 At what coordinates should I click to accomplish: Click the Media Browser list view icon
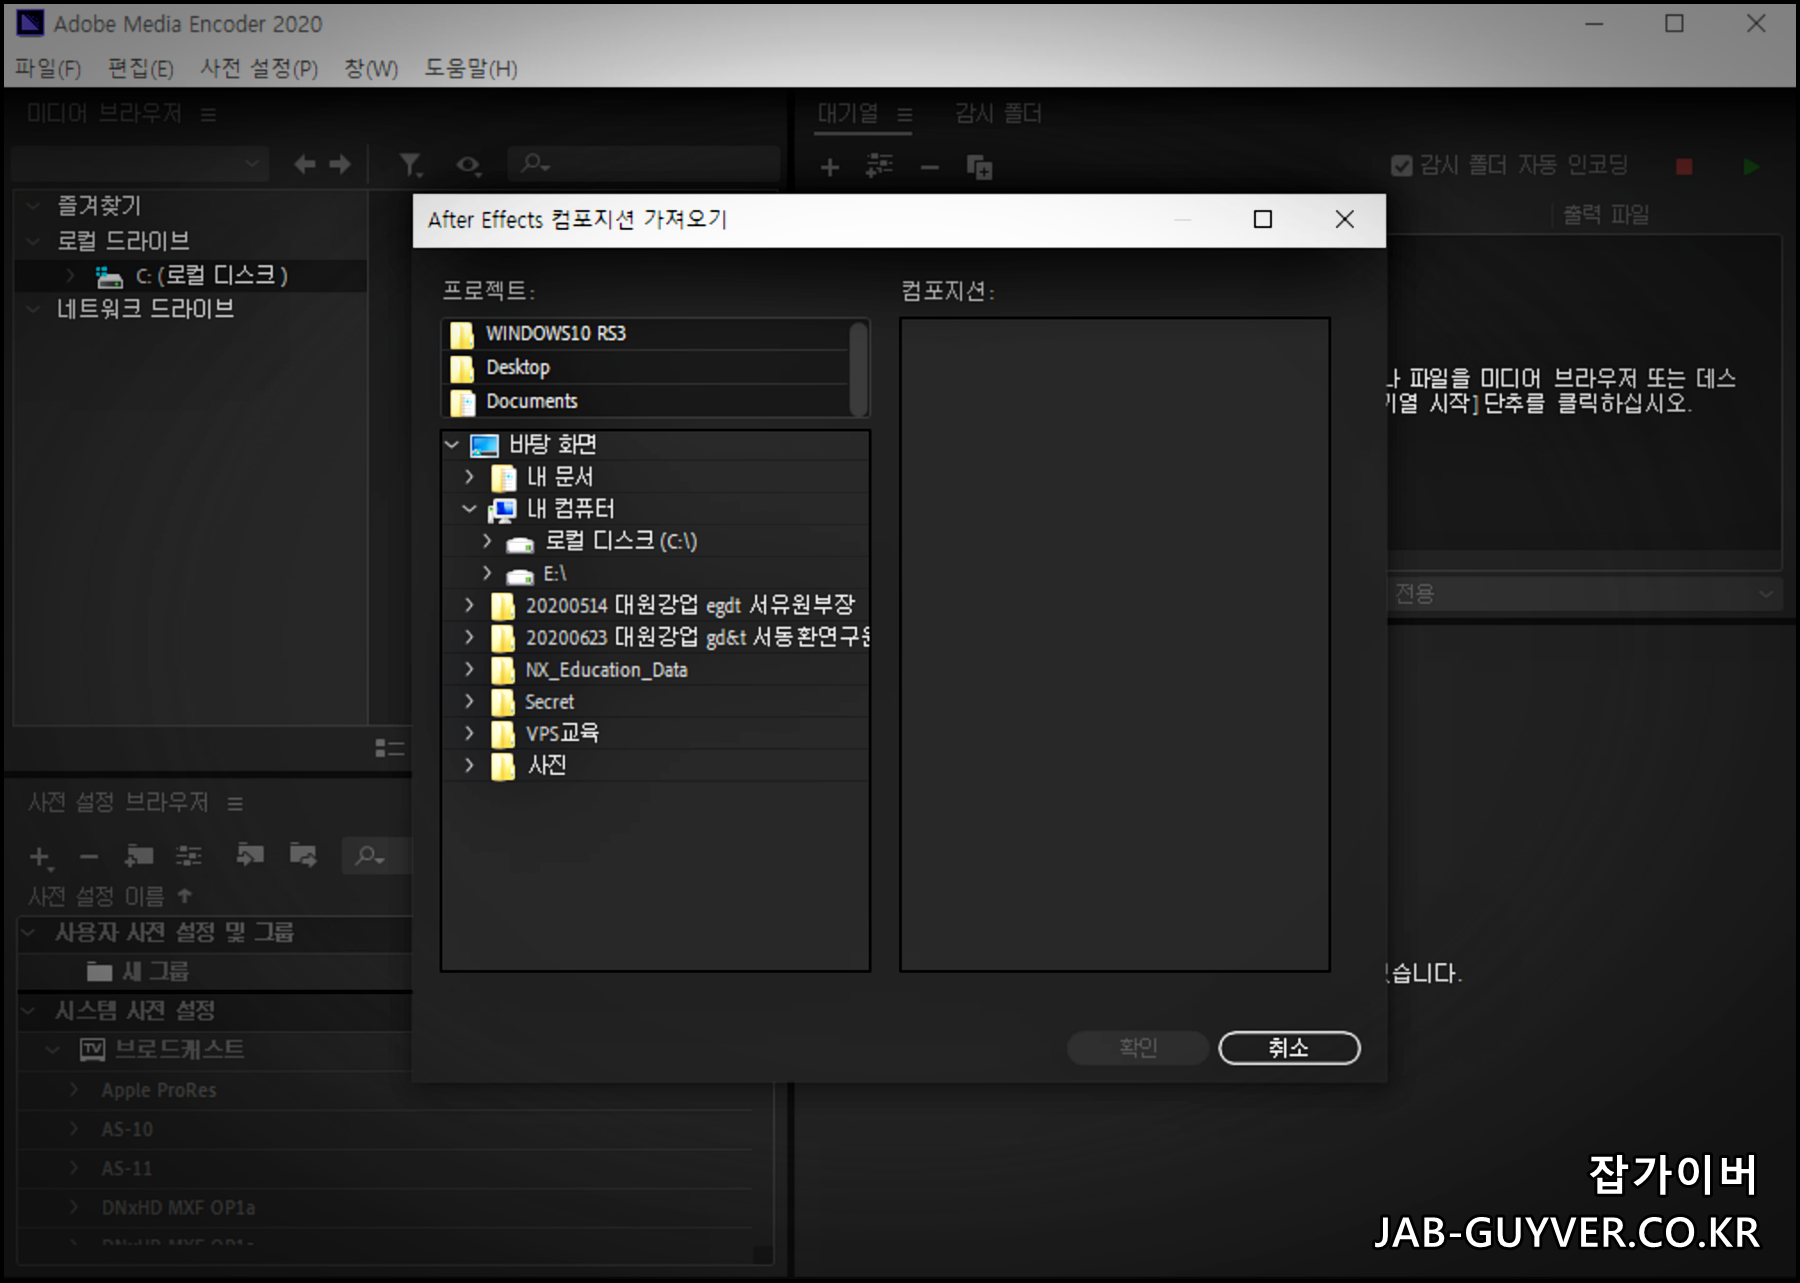(x=389, y=748)
